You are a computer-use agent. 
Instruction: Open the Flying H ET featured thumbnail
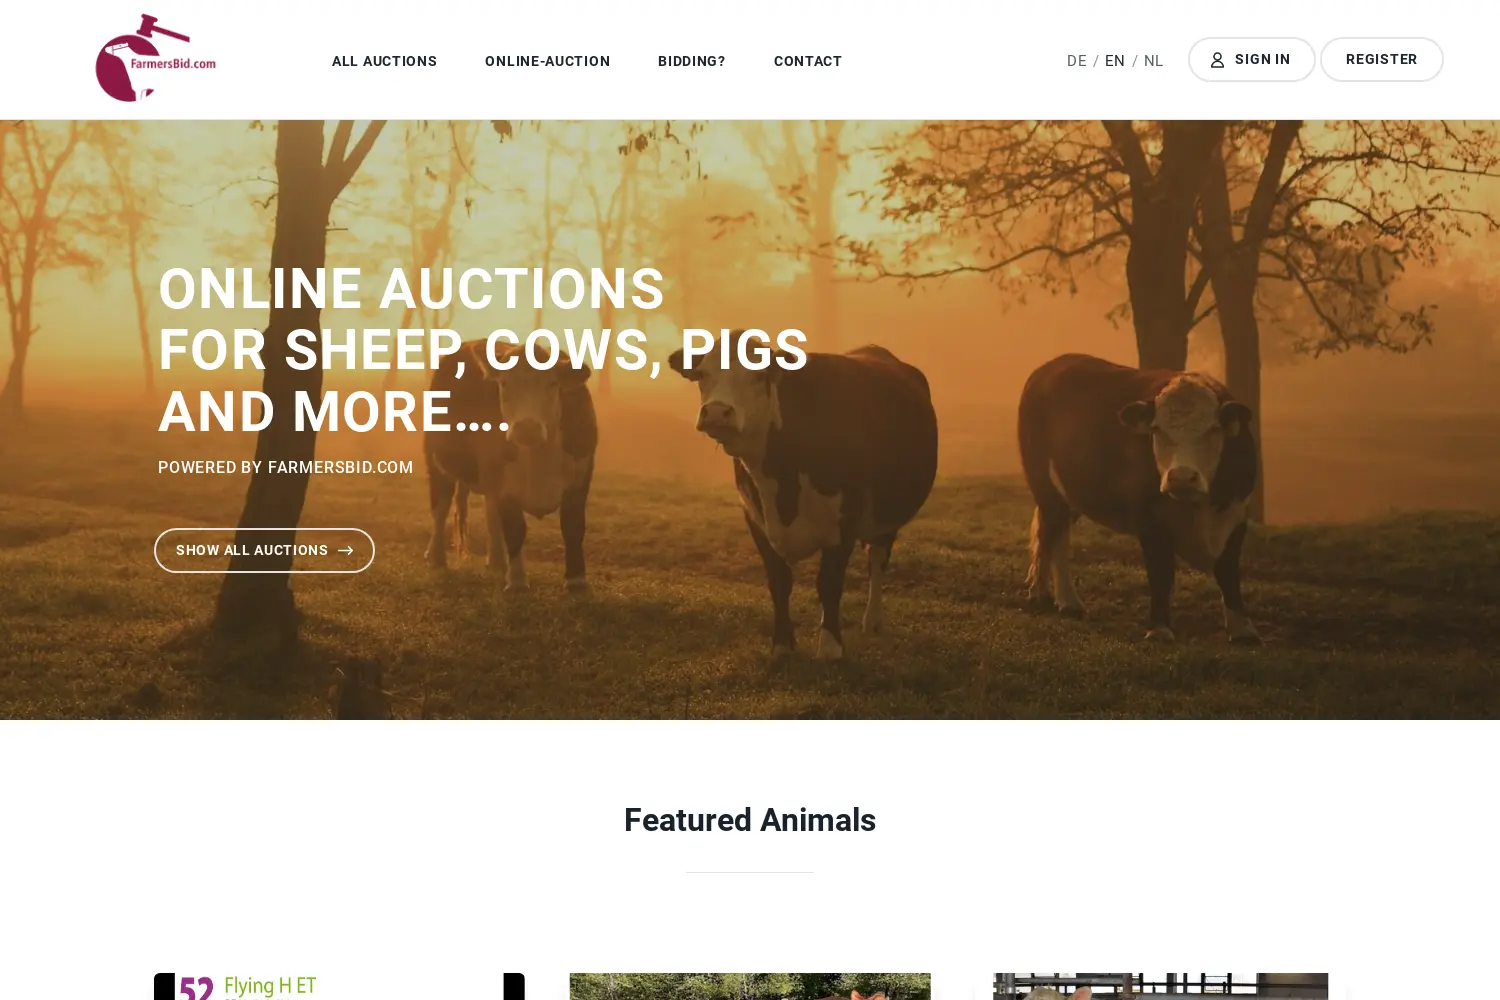click(x=339, y=986)
